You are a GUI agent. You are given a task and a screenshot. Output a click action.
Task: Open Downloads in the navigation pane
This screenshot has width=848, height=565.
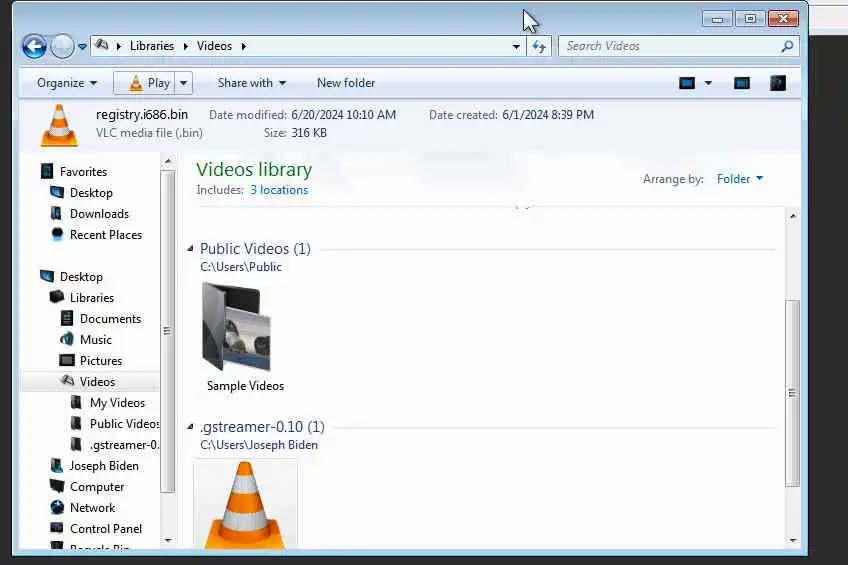pos(99,214)
